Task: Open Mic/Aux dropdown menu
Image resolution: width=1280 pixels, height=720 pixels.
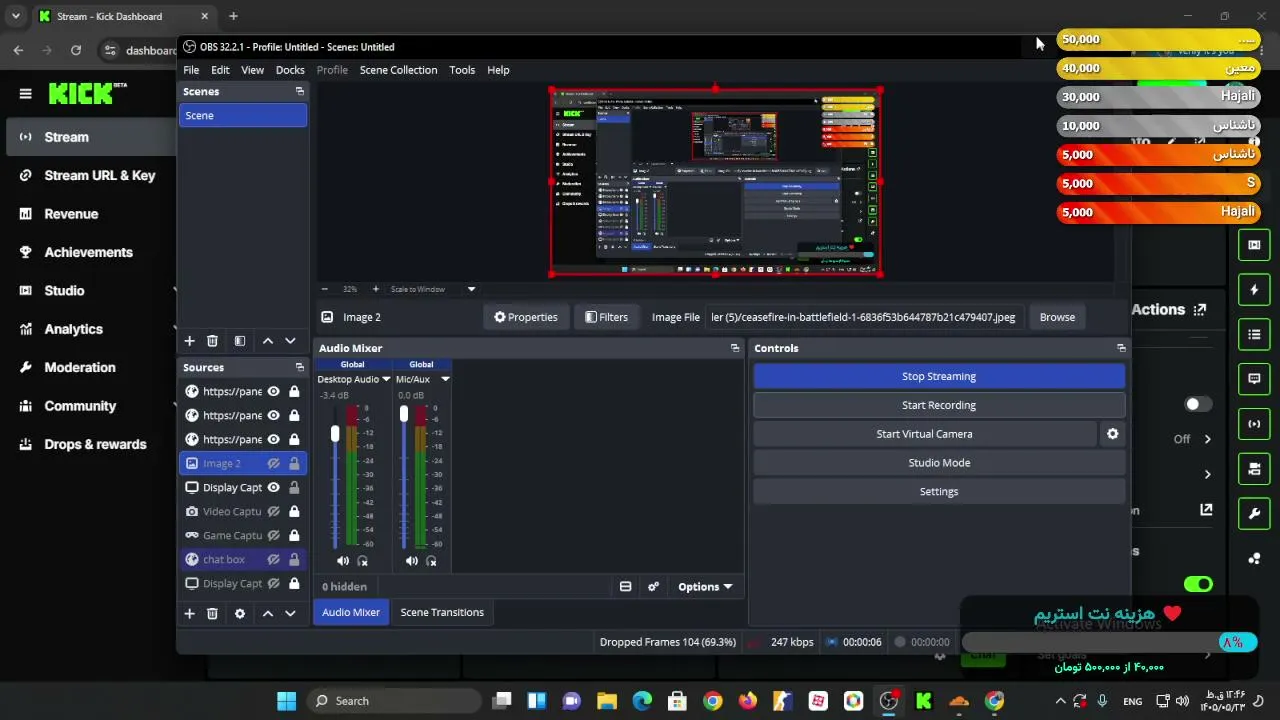Action: 445,380
